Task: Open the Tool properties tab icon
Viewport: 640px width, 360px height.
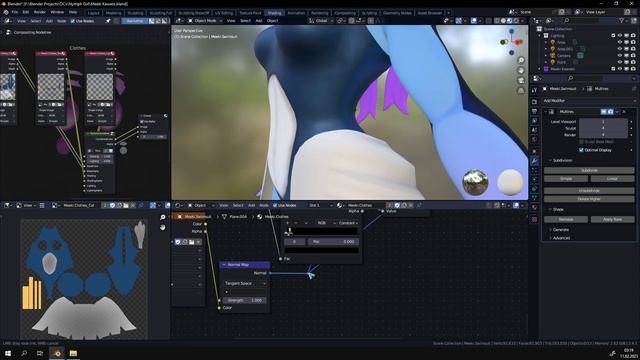Action: pos(535,90)
